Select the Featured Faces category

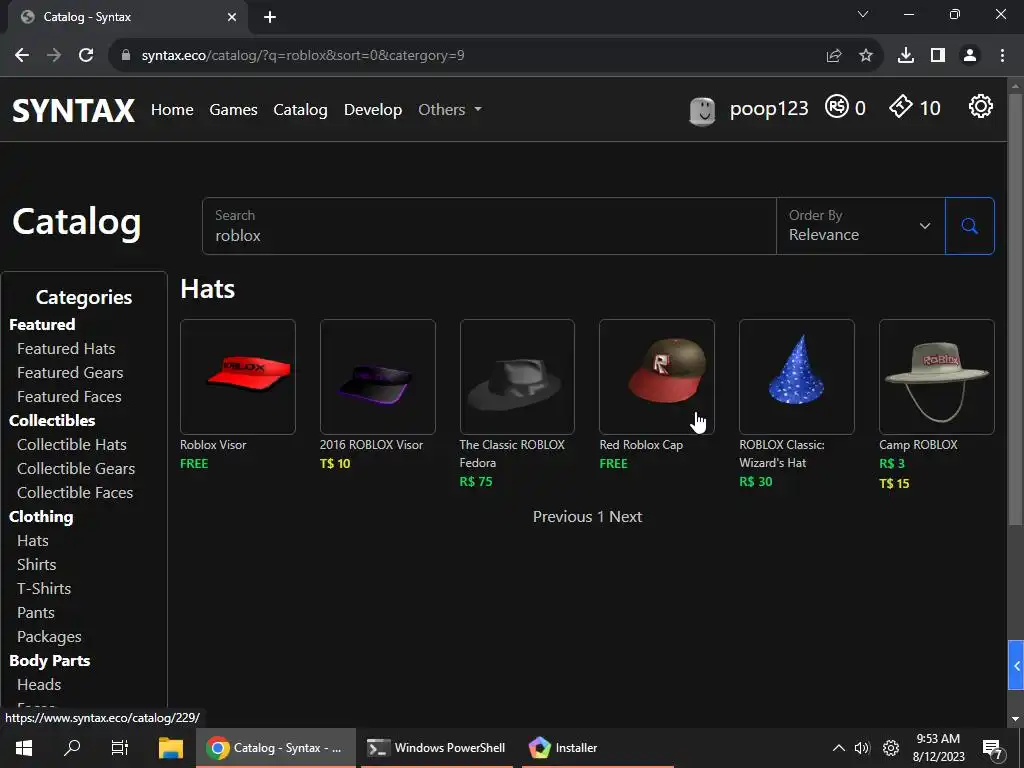(x=69, y=397)
